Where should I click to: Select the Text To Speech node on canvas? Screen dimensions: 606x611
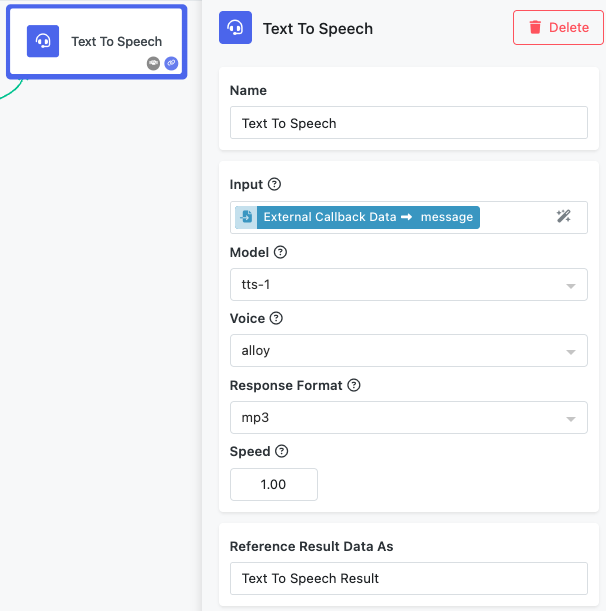pos(97,42)
